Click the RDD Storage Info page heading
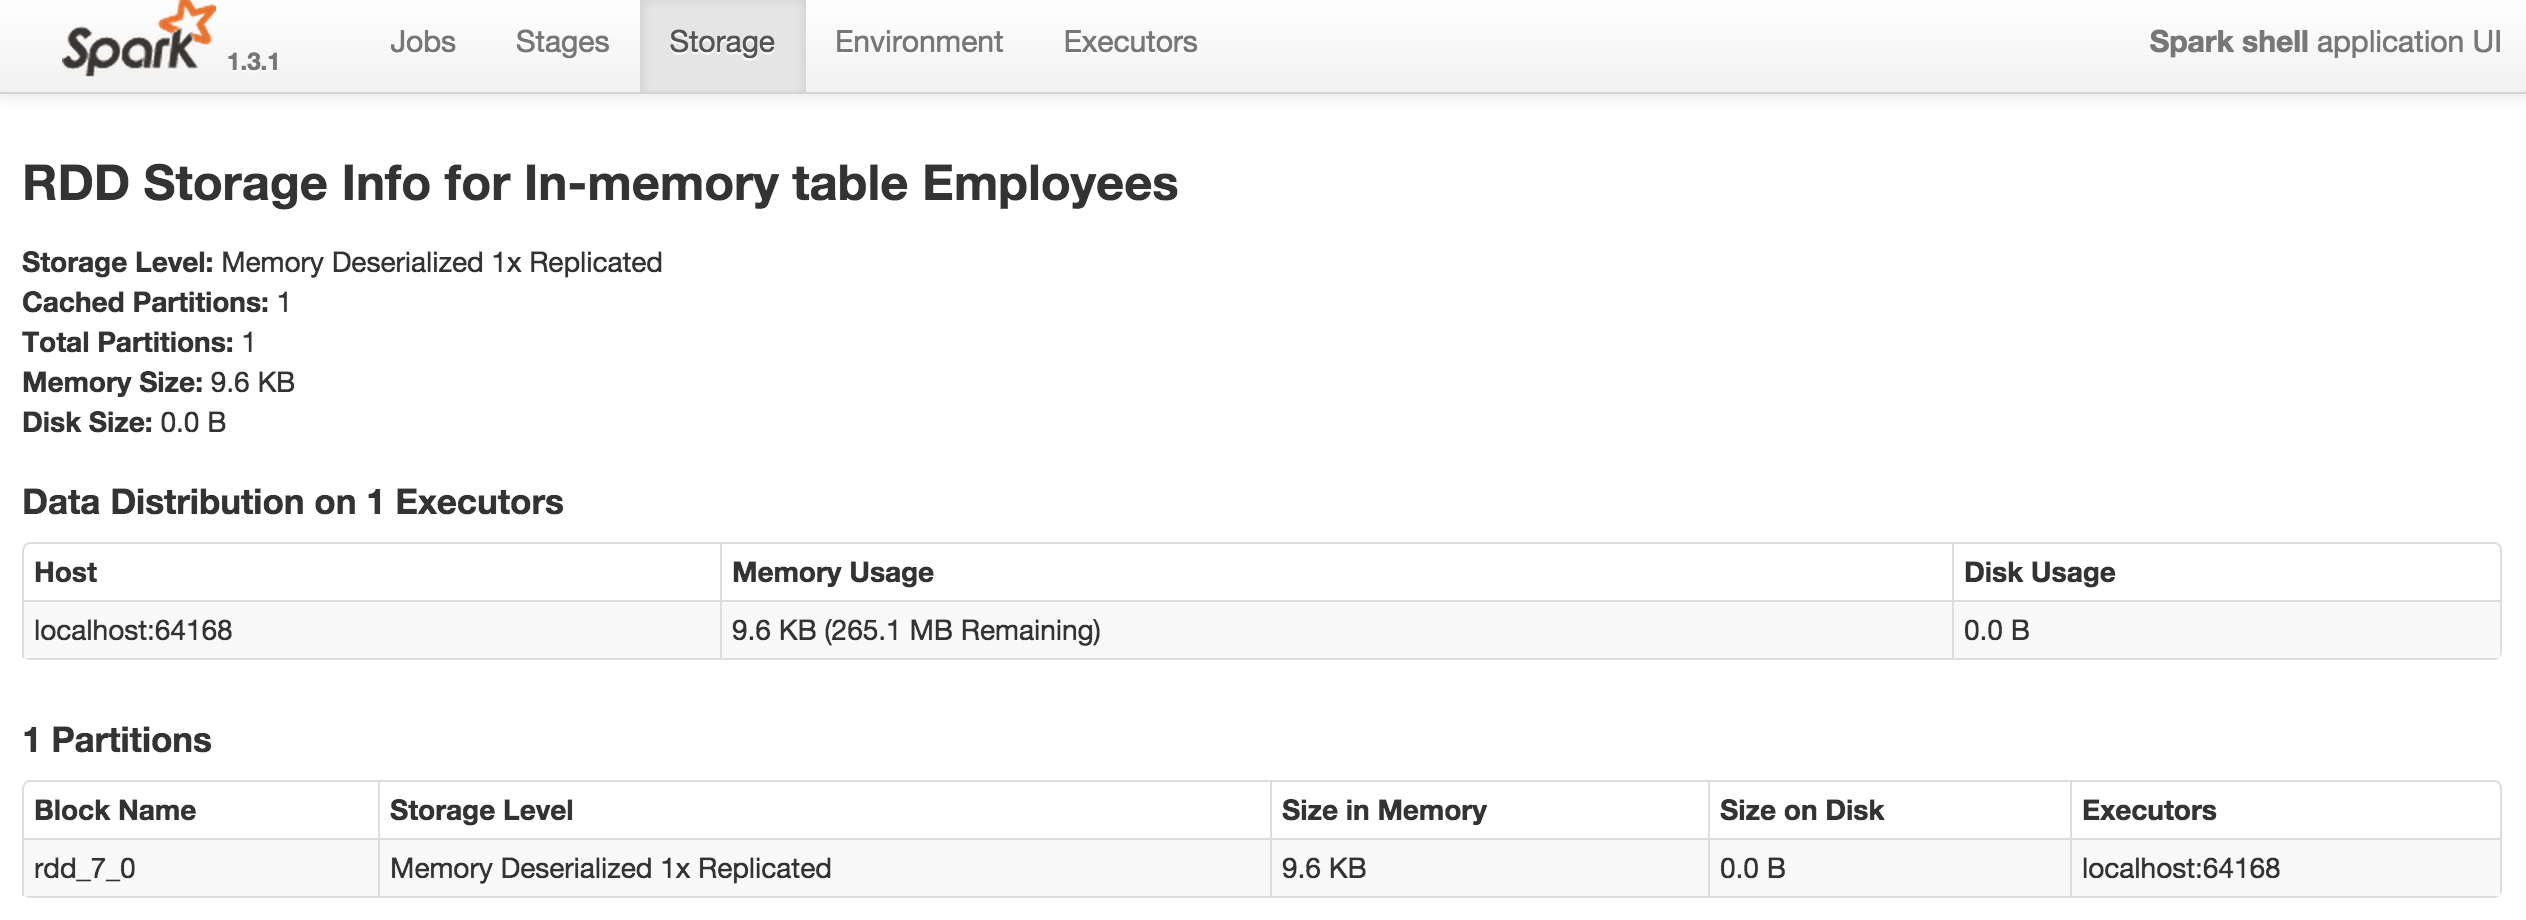Screen dimensions: 2526x920 (x=600, y=184)
